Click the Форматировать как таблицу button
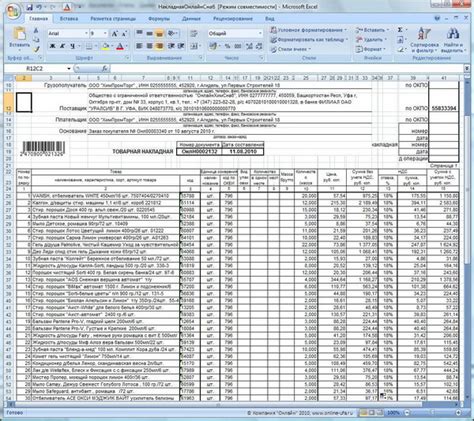This screenshot has width=474, height=421. coord(309,40)
